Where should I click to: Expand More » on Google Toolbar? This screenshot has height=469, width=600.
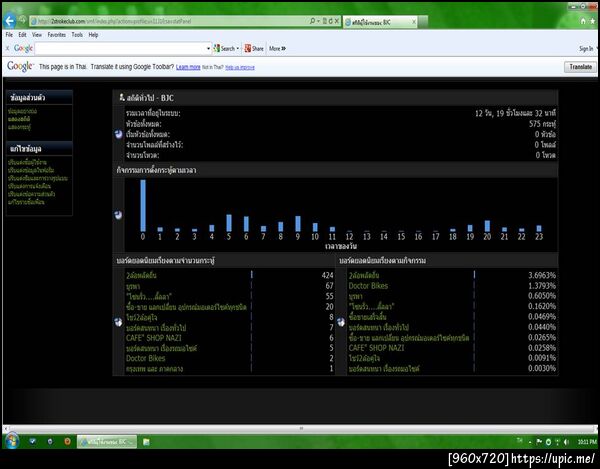(x=277, y=49)
